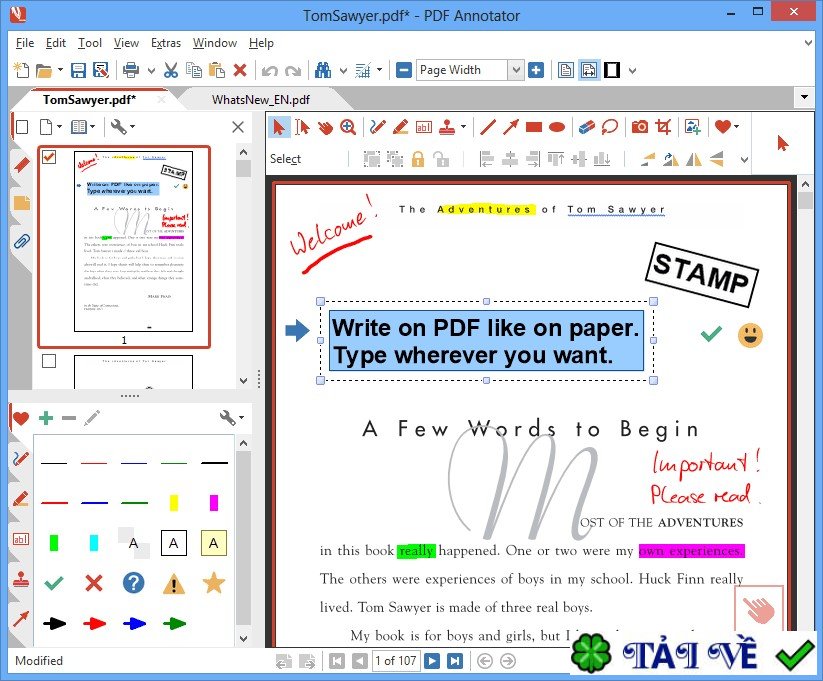Expand the Open folder dropdown arrow
This screenshot has width=823, height=681.
(60, 69)
